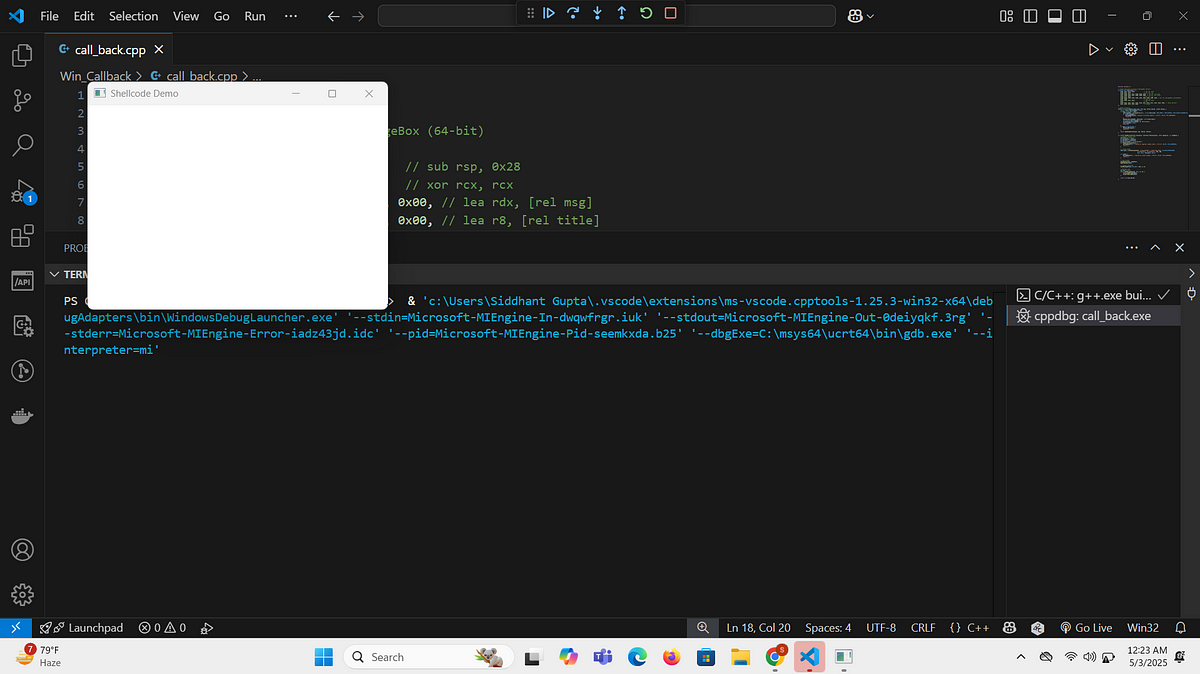Click the code minimap preview
Viewport: 1200px width, 674px height.
coord(1145,133)
